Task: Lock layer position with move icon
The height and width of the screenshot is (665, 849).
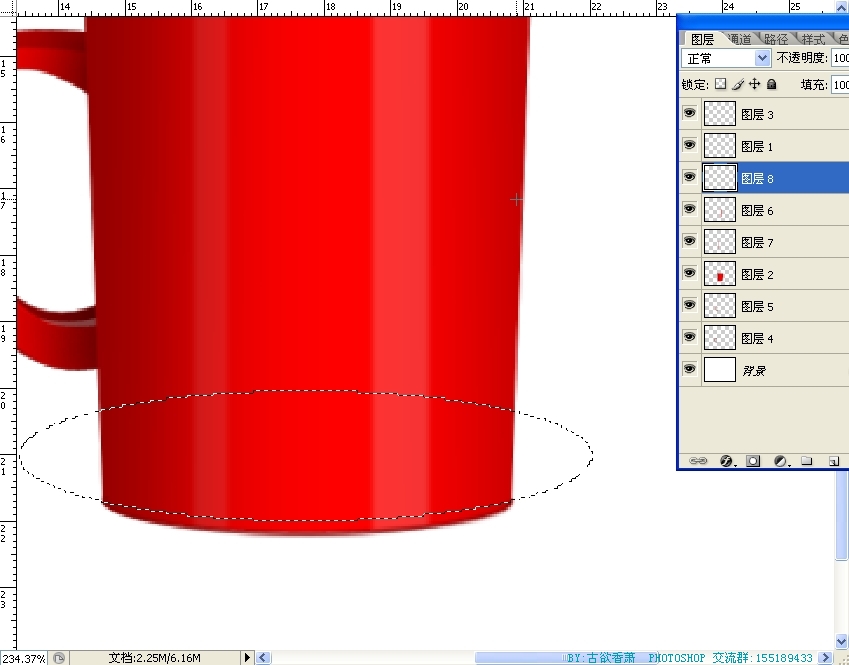Action: click(755, 85)
